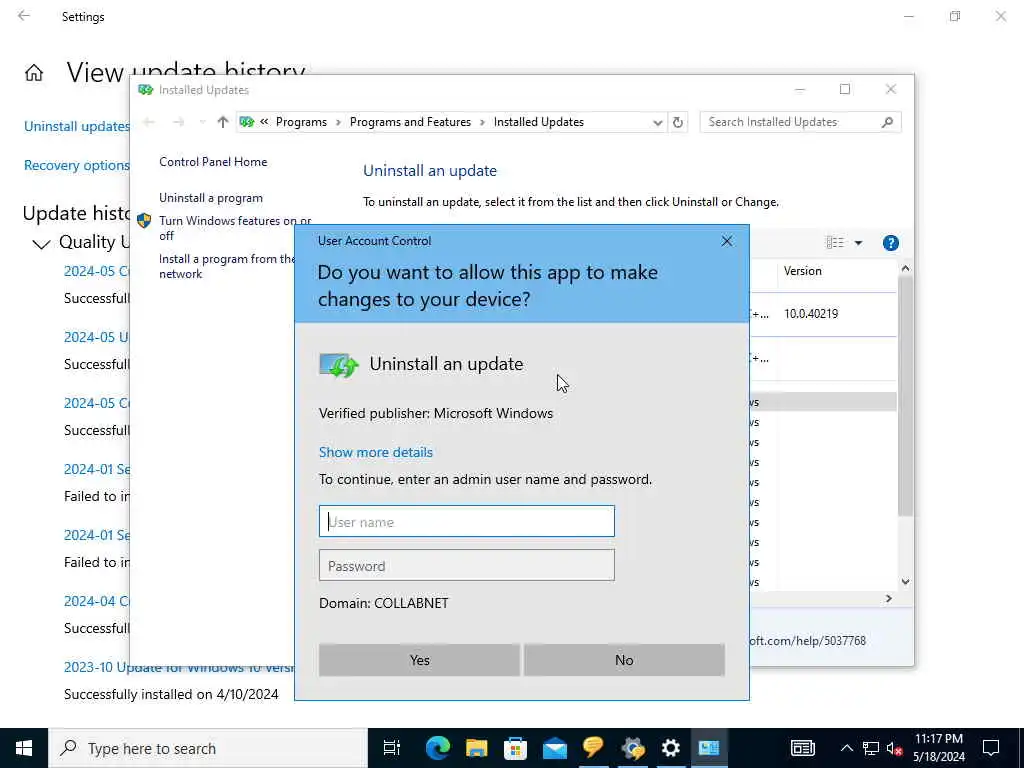Open Mail app from taskbar
Image resolution: width=1024 pixels, height=768 pixels.
(554, 748)
